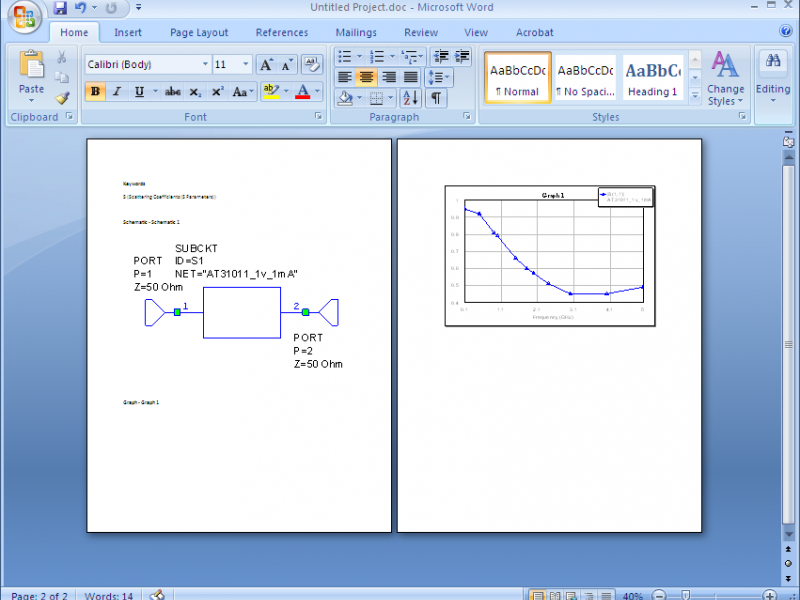Screen dimensions: 800x600
Task: Click the Show/Hide paragraph marks icon
Action: pyautogui.click(x=436, y=98)
